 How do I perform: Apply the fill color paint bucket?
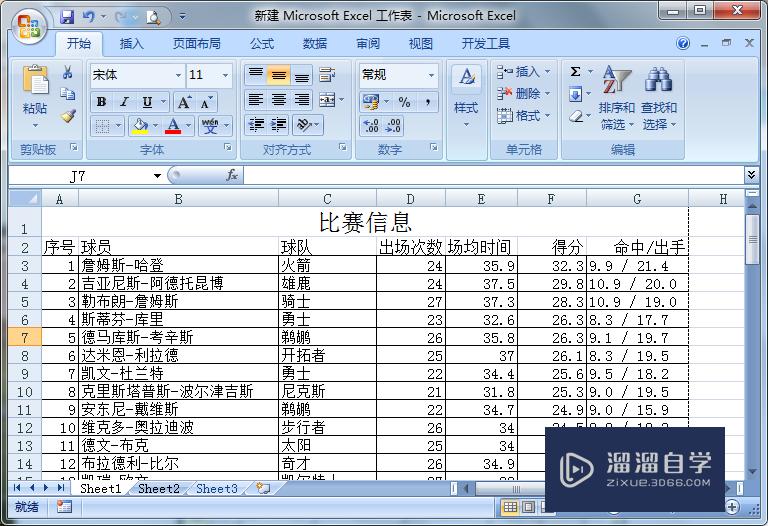click(140, 126)
